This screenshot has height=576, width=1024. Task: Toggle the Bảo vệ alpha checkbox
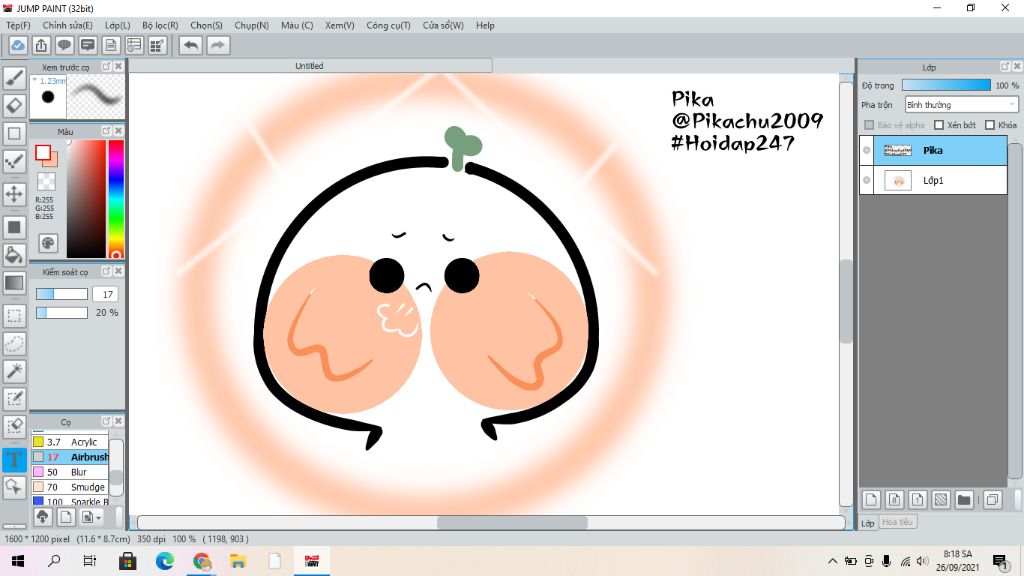869,125
